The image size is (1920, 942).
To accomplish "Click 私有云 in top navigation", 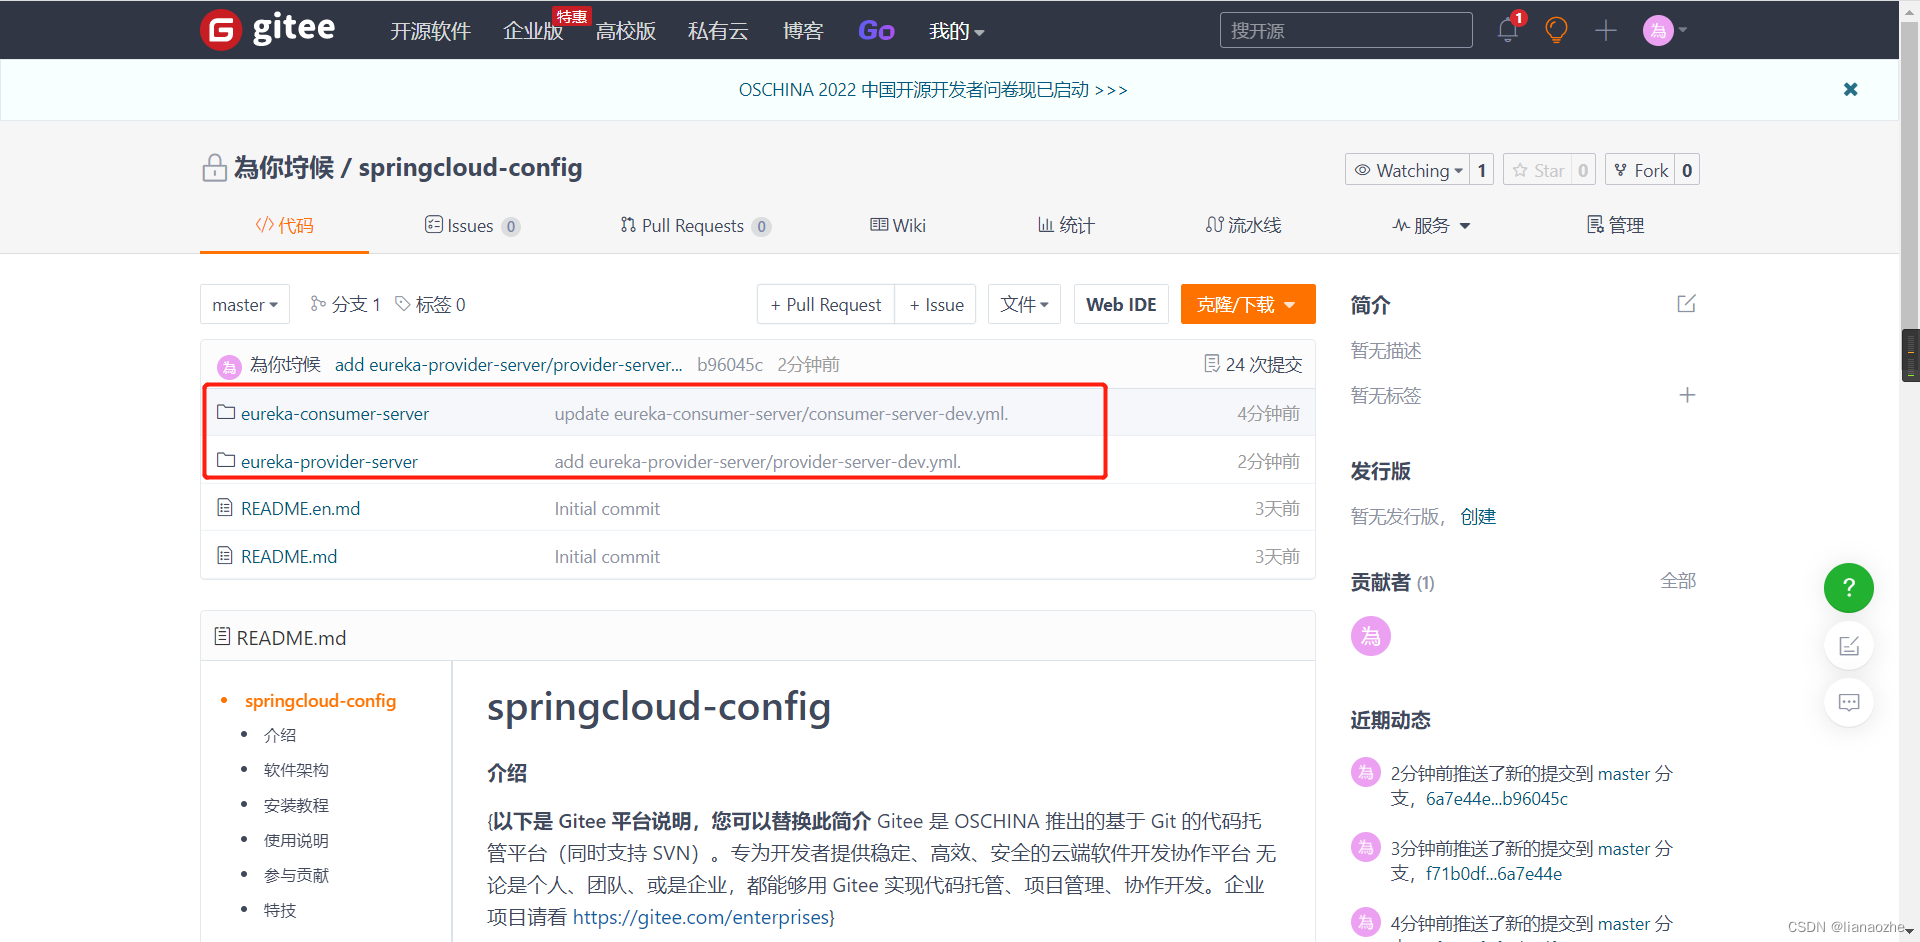I will click(718, 31).
